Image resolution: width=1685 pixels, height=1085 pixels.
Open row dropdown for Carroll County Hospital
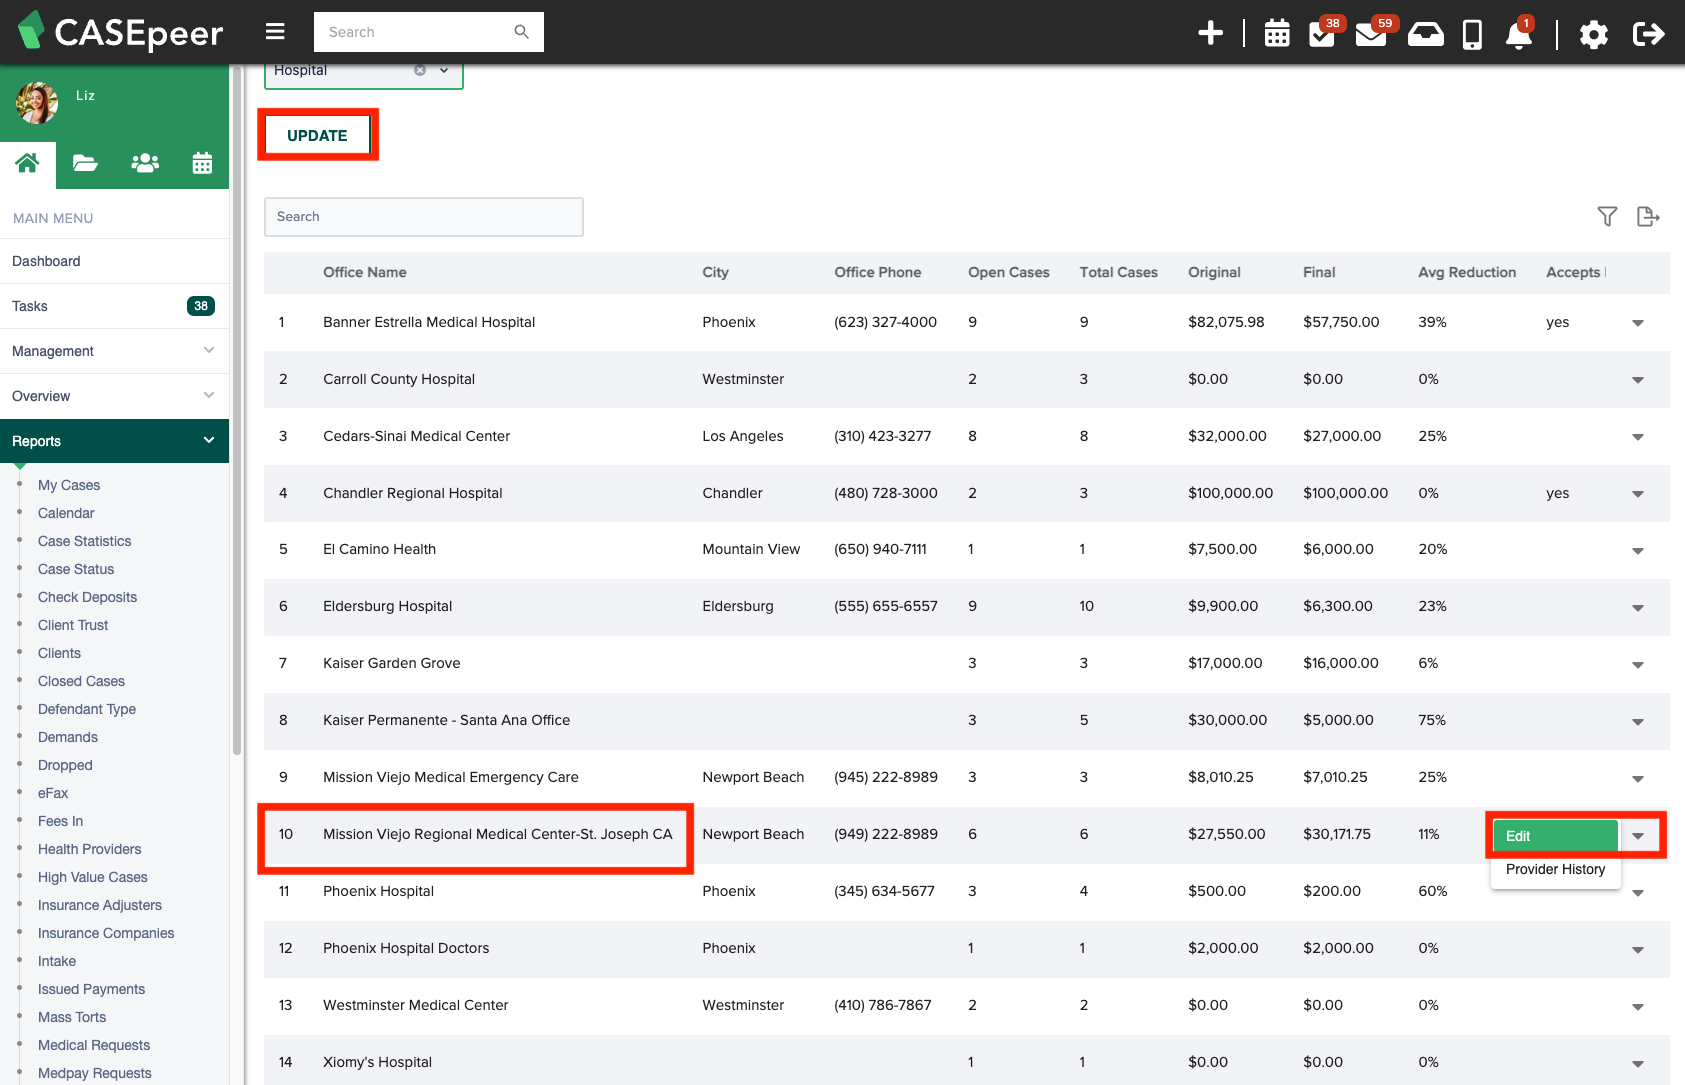pos(1638,380)
